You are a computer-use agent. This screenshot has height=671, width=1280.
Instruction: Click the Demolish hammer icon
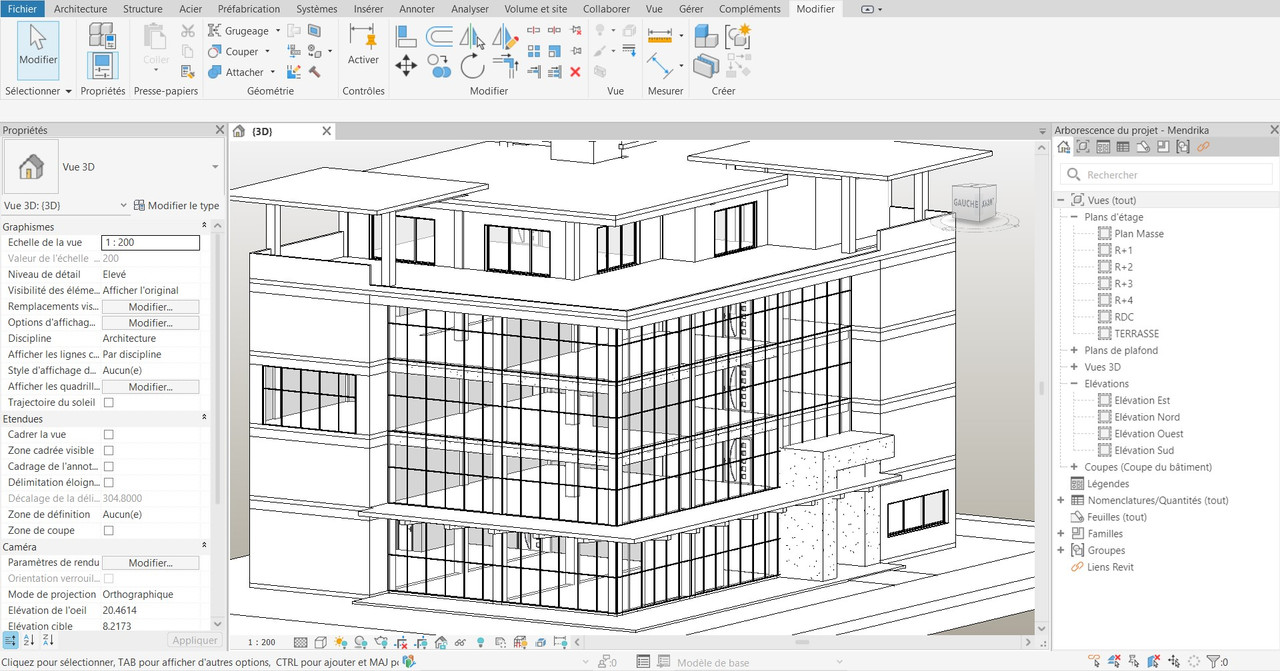(x=314, y=72)
